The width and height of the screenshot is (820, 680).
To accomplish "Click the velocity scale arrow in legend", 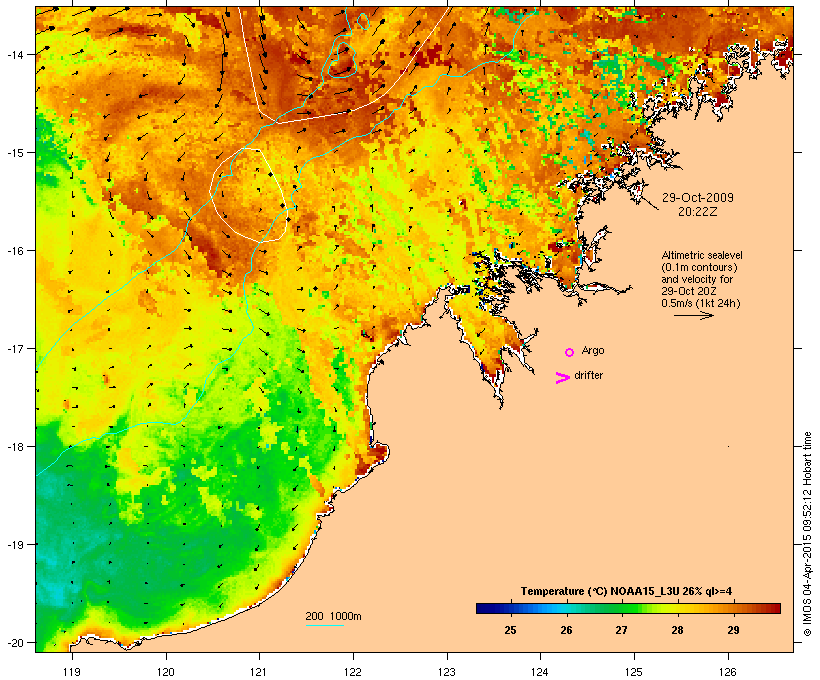I will (693, 315).
